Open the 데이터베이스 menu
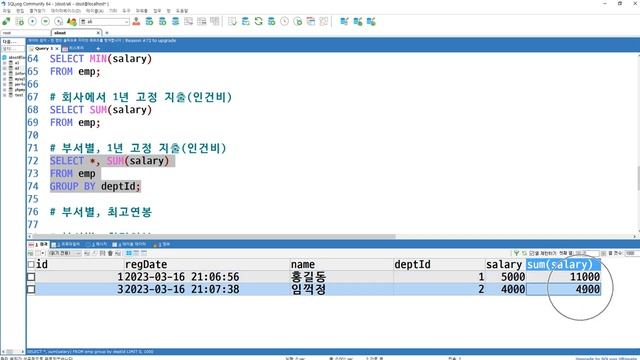640x360 pixels. click(65, 11)
